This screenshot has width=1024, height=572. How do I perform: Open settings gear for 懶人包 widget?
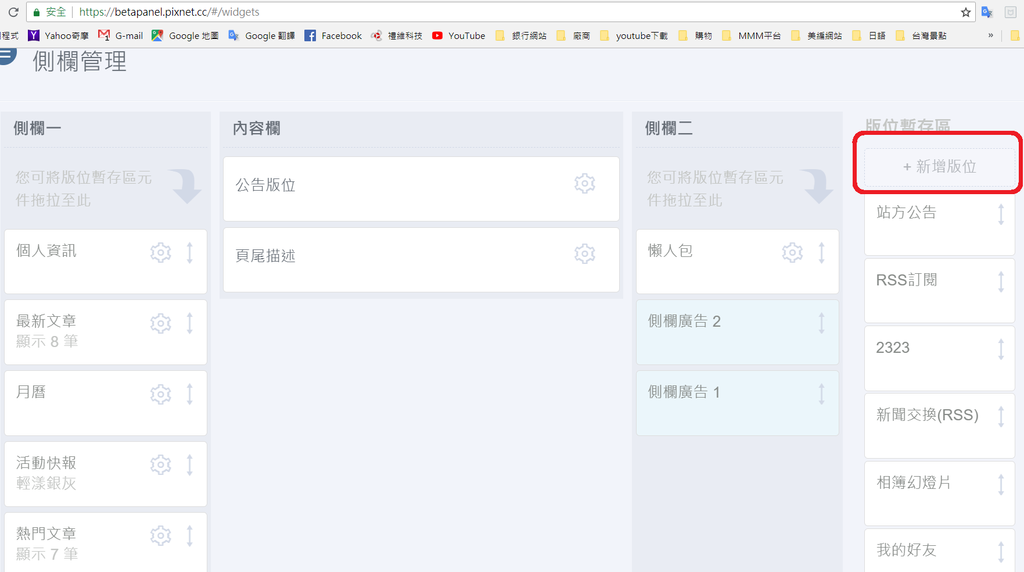pos(792,252)
